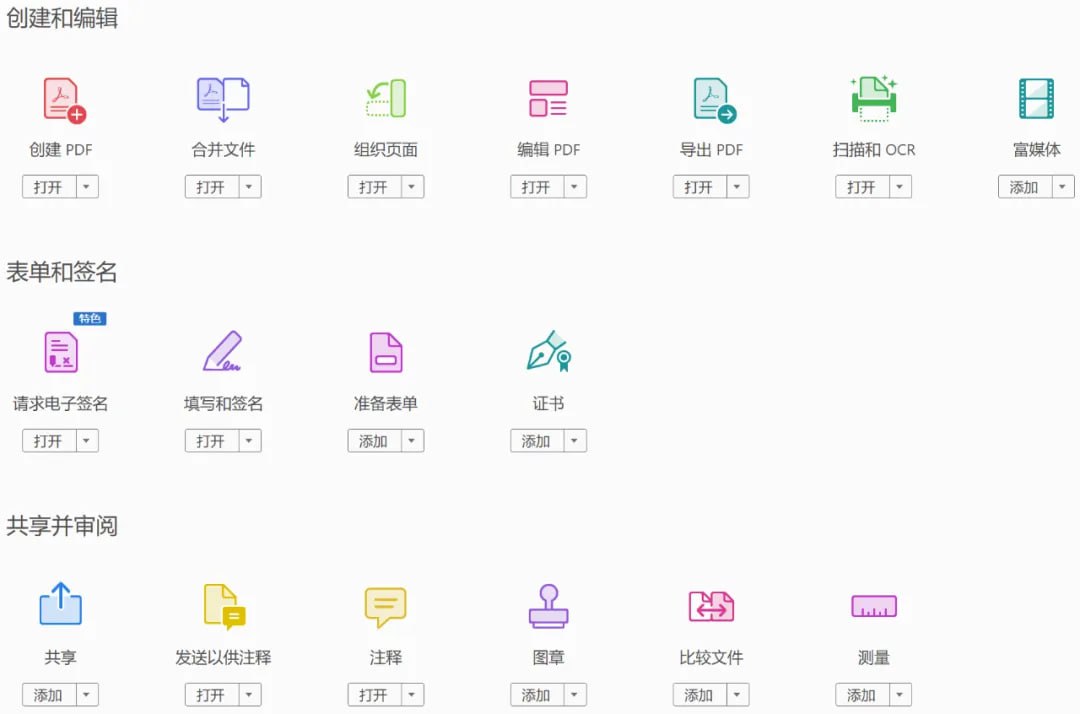Click 打开 button under 请求电子签名
1080x714 pixels.
[49, 441]
